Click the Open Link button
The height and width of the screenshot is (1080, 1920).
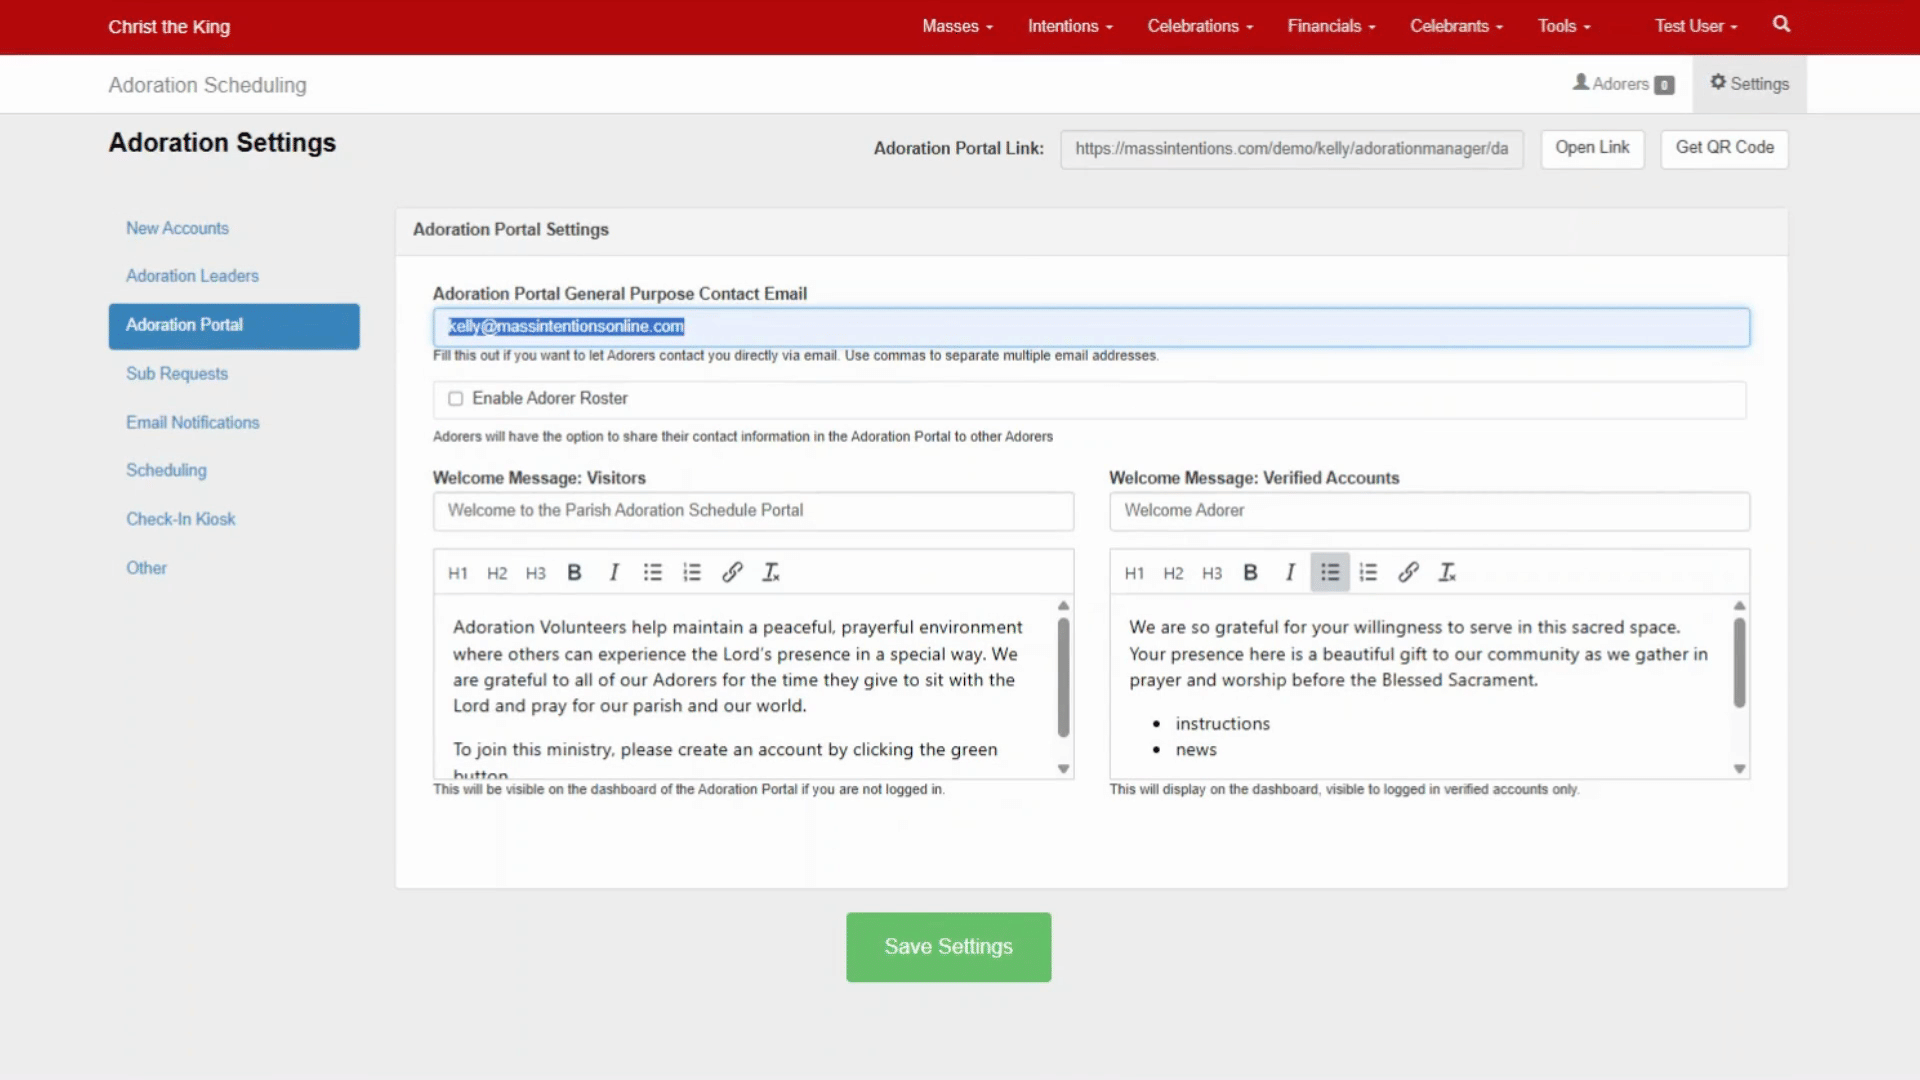pos(1592,149)
